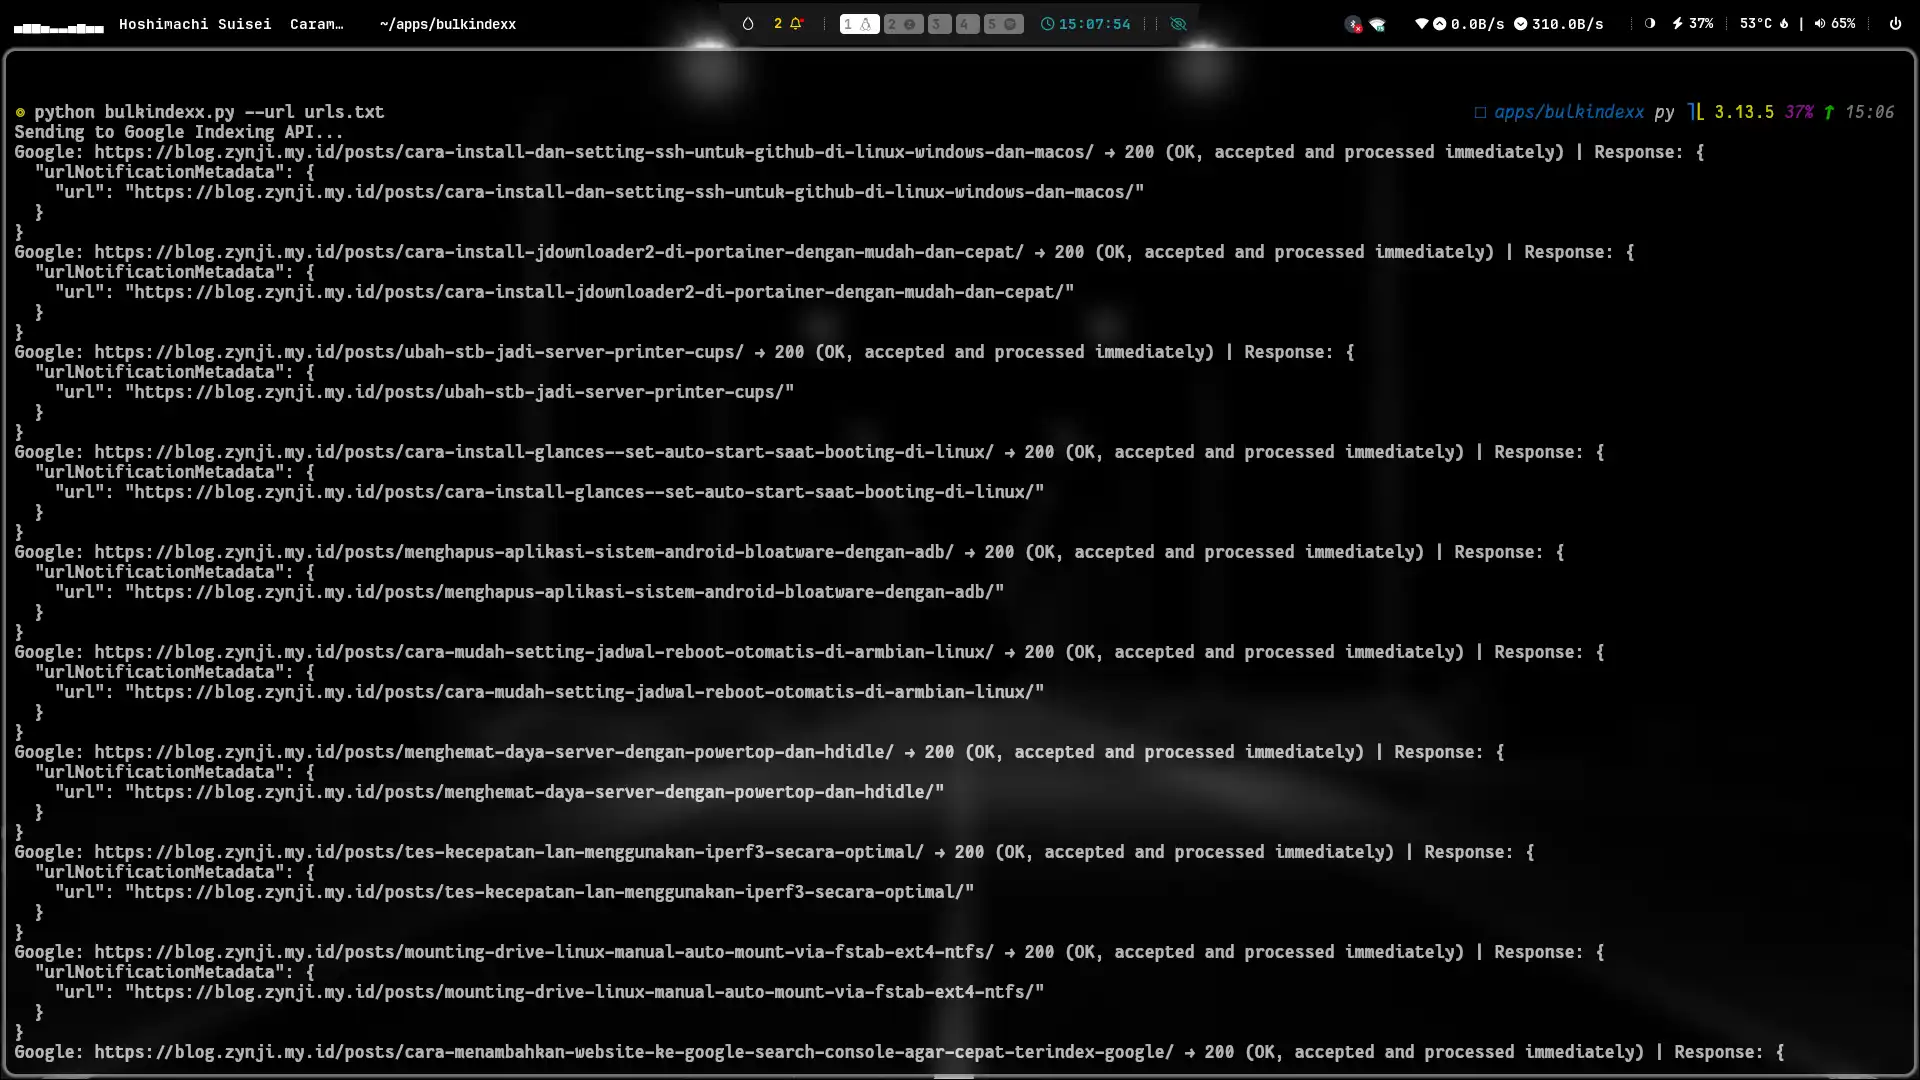Switch to workspace 4
The height and width of the screenshot is (1080, 1920).
967,24
